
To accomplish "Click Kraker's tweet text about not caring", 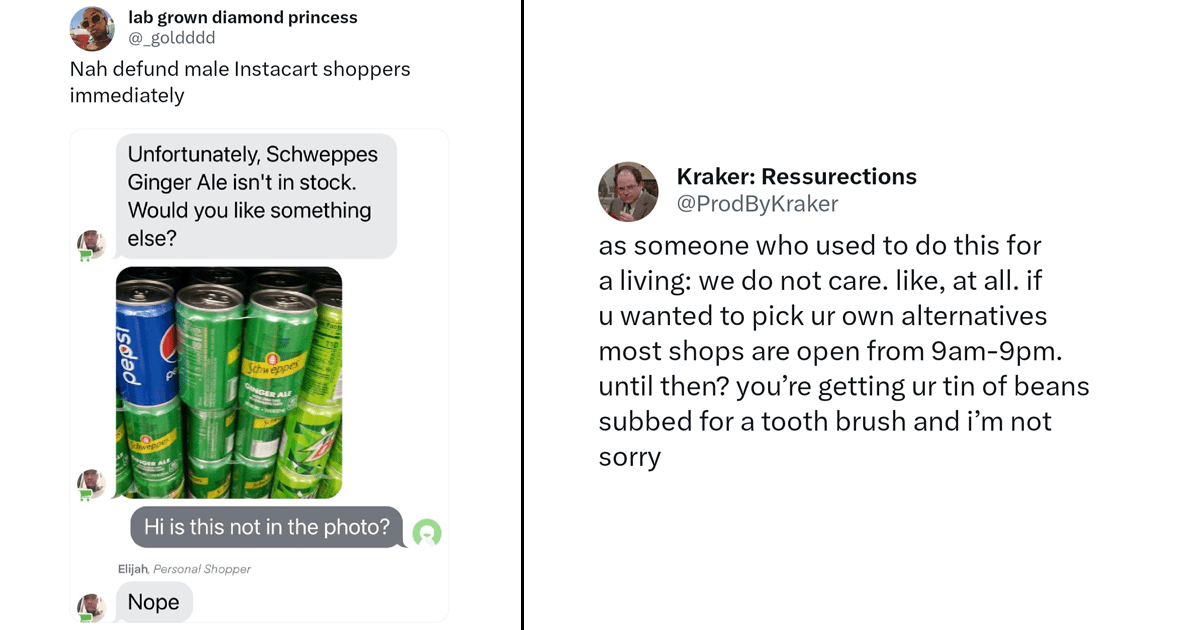I will point(843,351).
